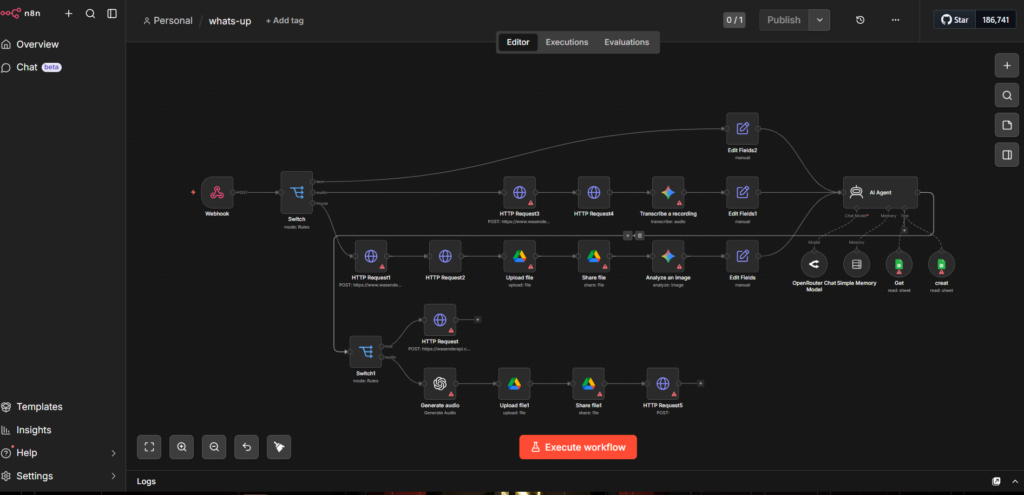
Task: Select the Generate audio OpenAI node
Action: click(440, 384)
